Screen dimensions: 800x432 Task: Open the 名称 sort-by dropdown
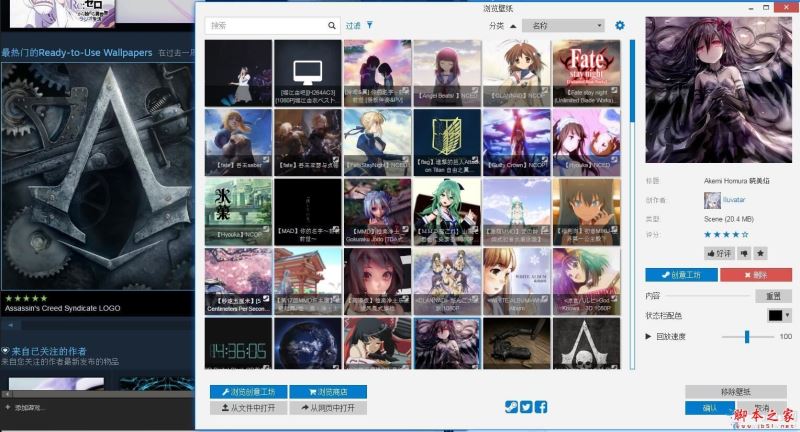pos(563,26)
